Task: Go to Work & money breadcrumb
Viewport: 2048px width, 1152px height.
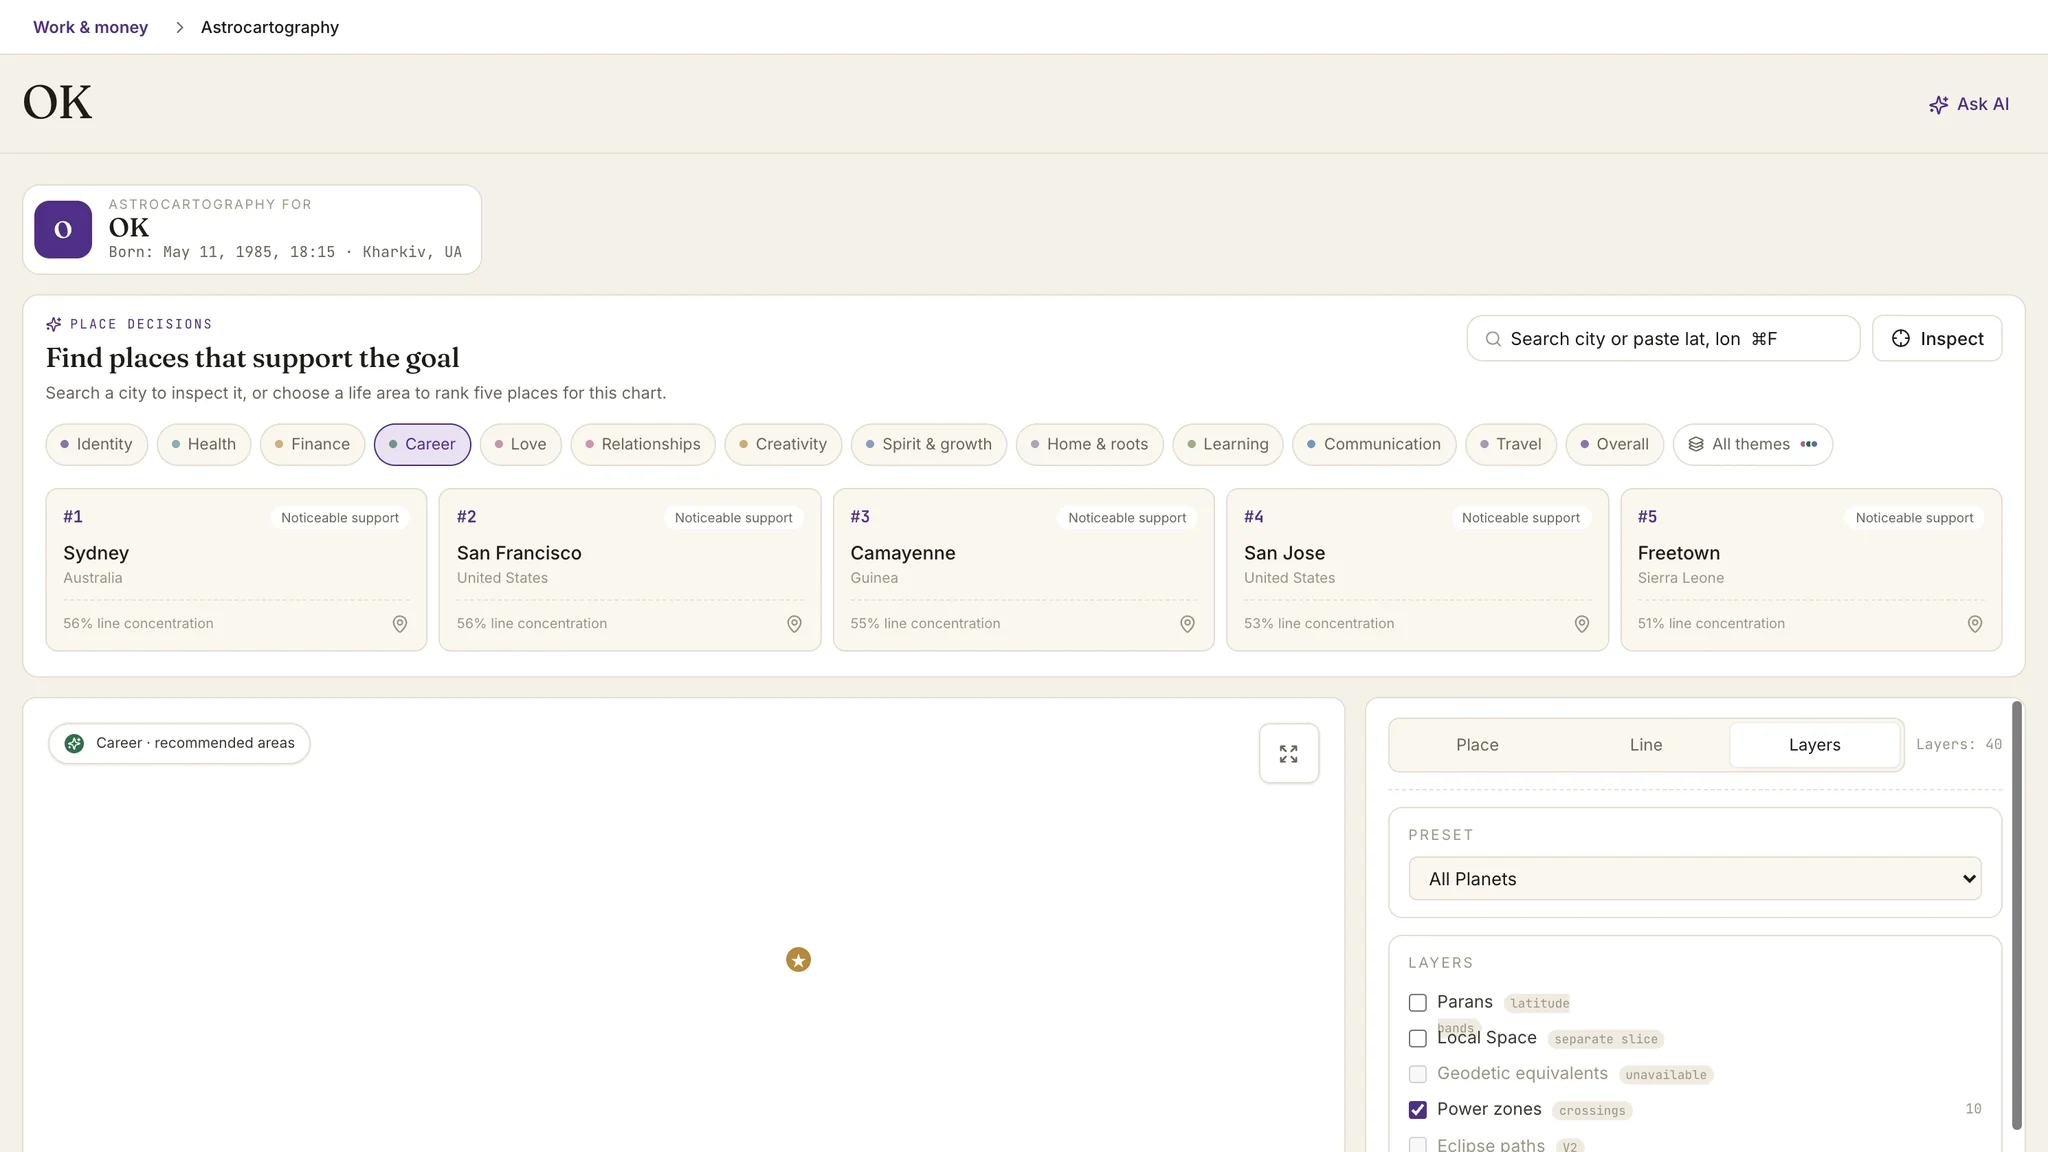Action: click(90, 28)
